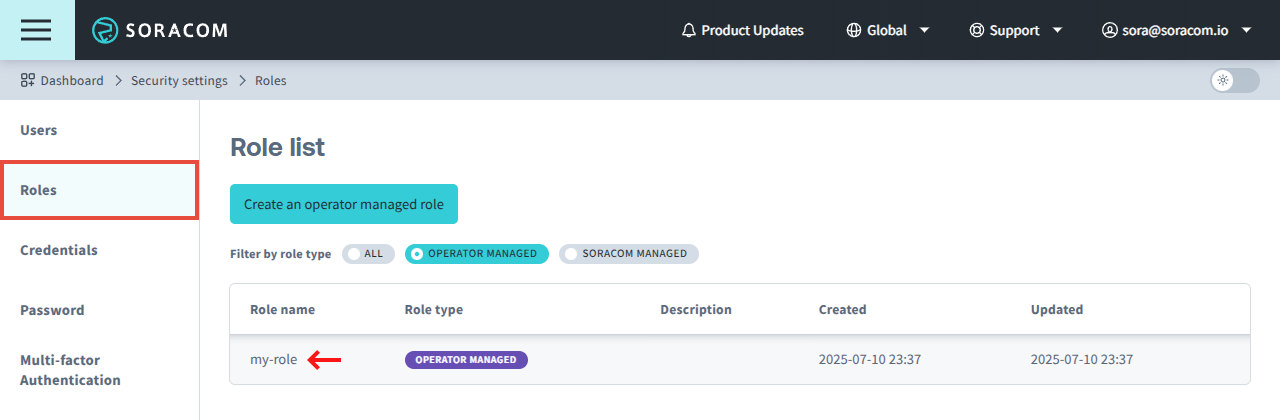
Task: Click the Dashboard breadcrumb grid icon
Action: (x=28, y=80)
